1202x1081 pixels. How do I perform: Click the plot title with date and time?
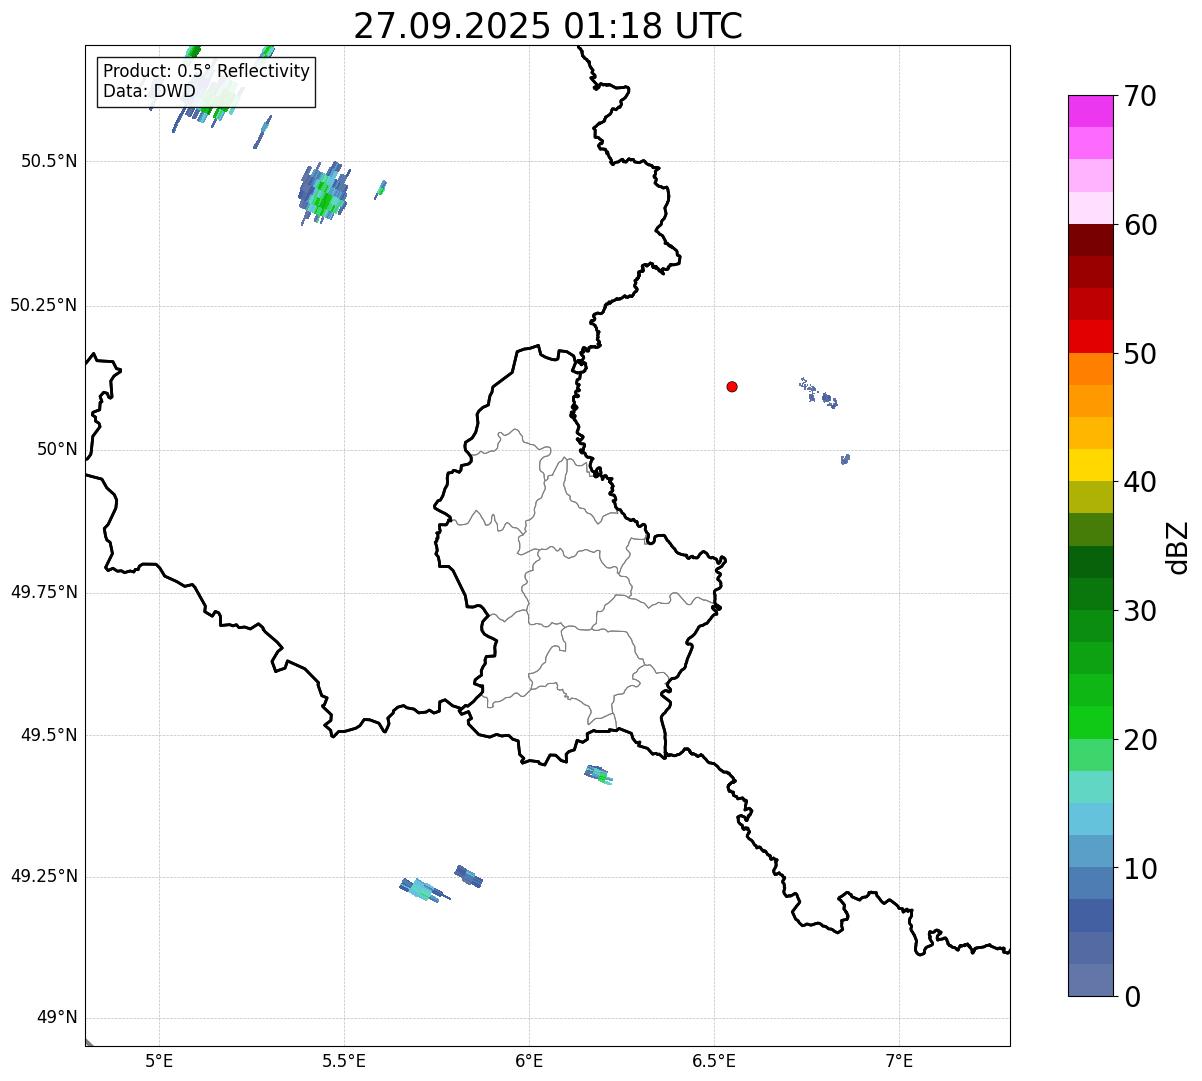548,26
